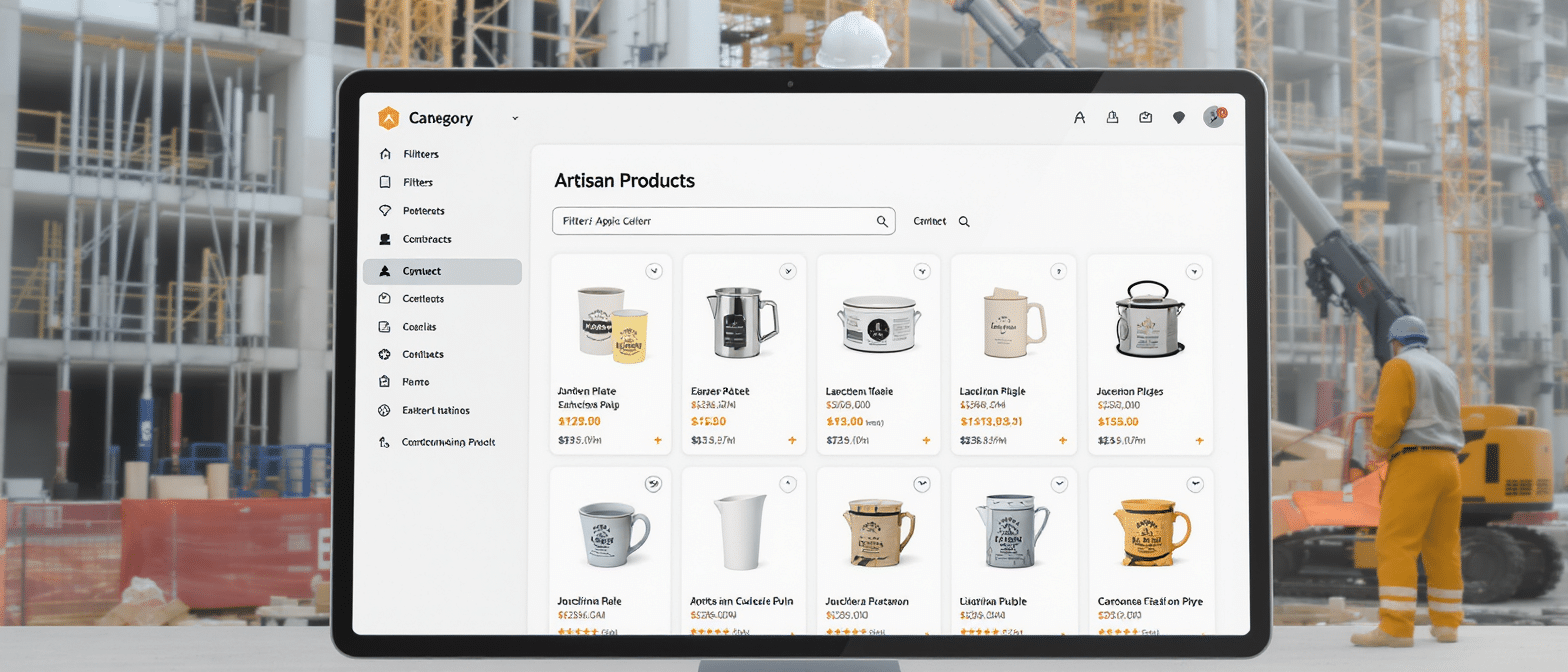This screenshot has width=1568, height=672.
Task: Click the bell-shaped icon in top bar
Action: [1112, 118]
